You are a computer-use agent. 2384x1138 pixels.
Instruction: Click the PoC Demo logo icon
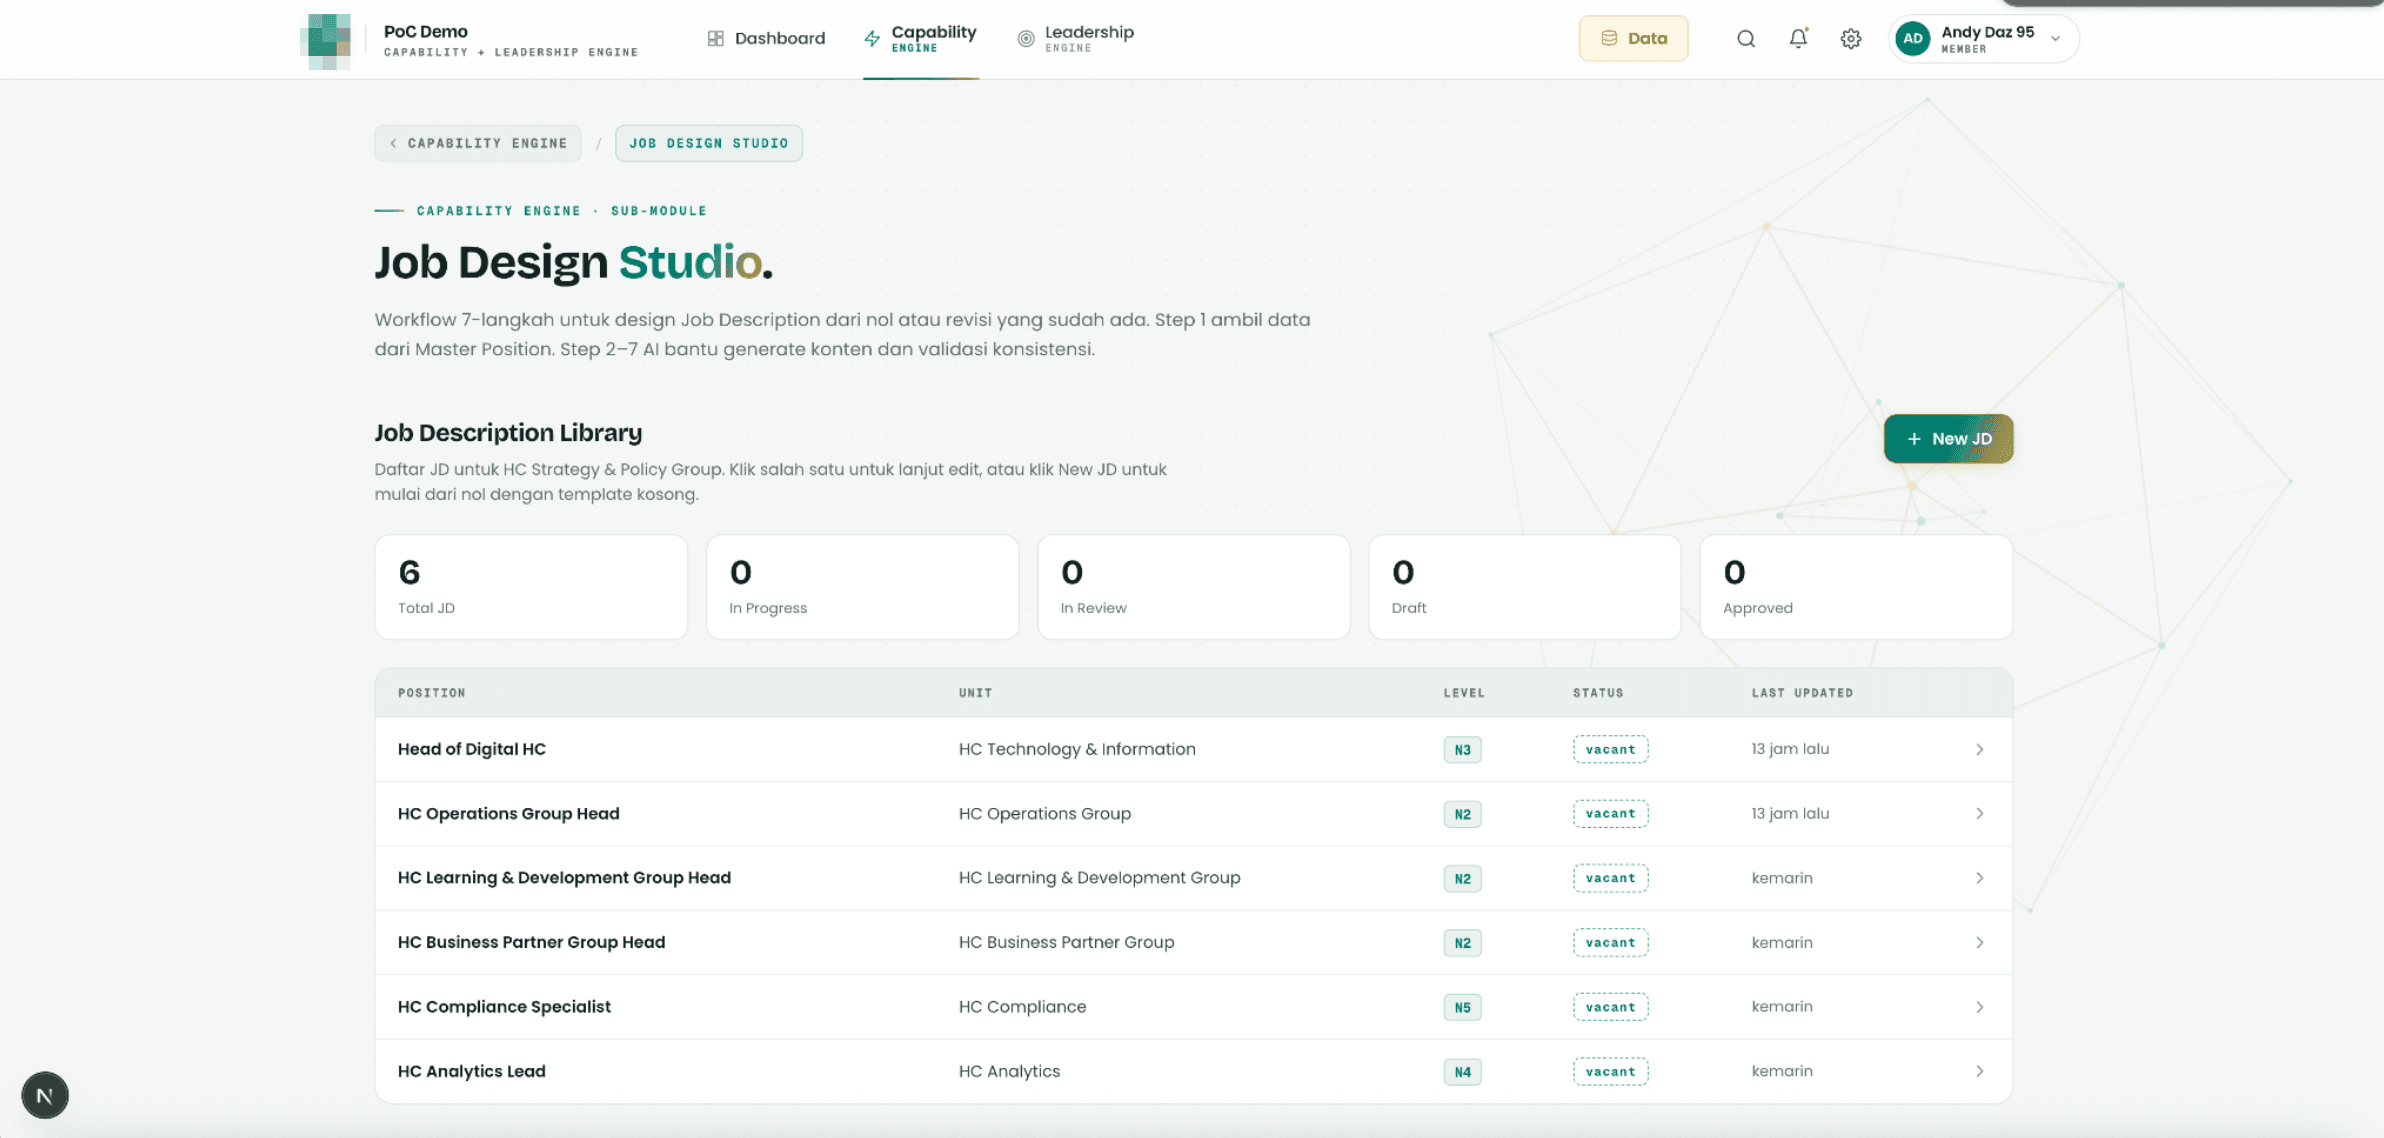326,41
